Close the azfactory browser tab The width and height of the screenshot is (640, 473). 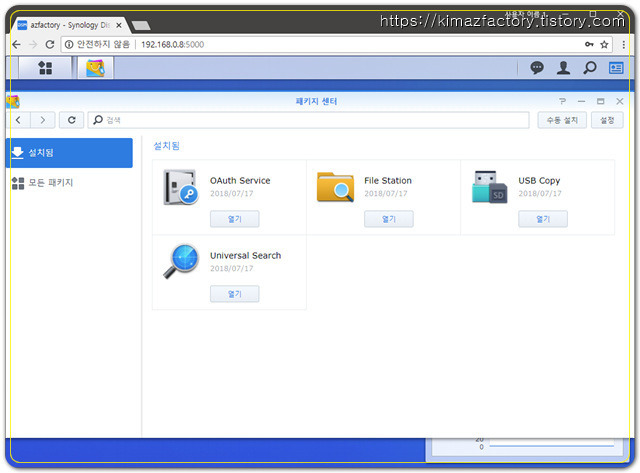click(119, 25)
